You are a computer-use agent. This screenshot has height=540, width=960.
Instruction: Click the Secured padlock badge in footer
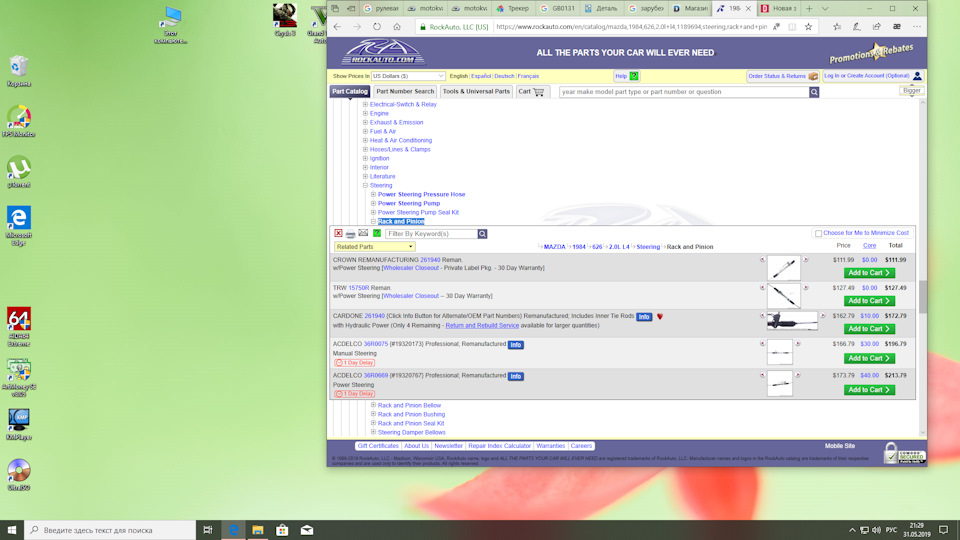pos(904,454)
